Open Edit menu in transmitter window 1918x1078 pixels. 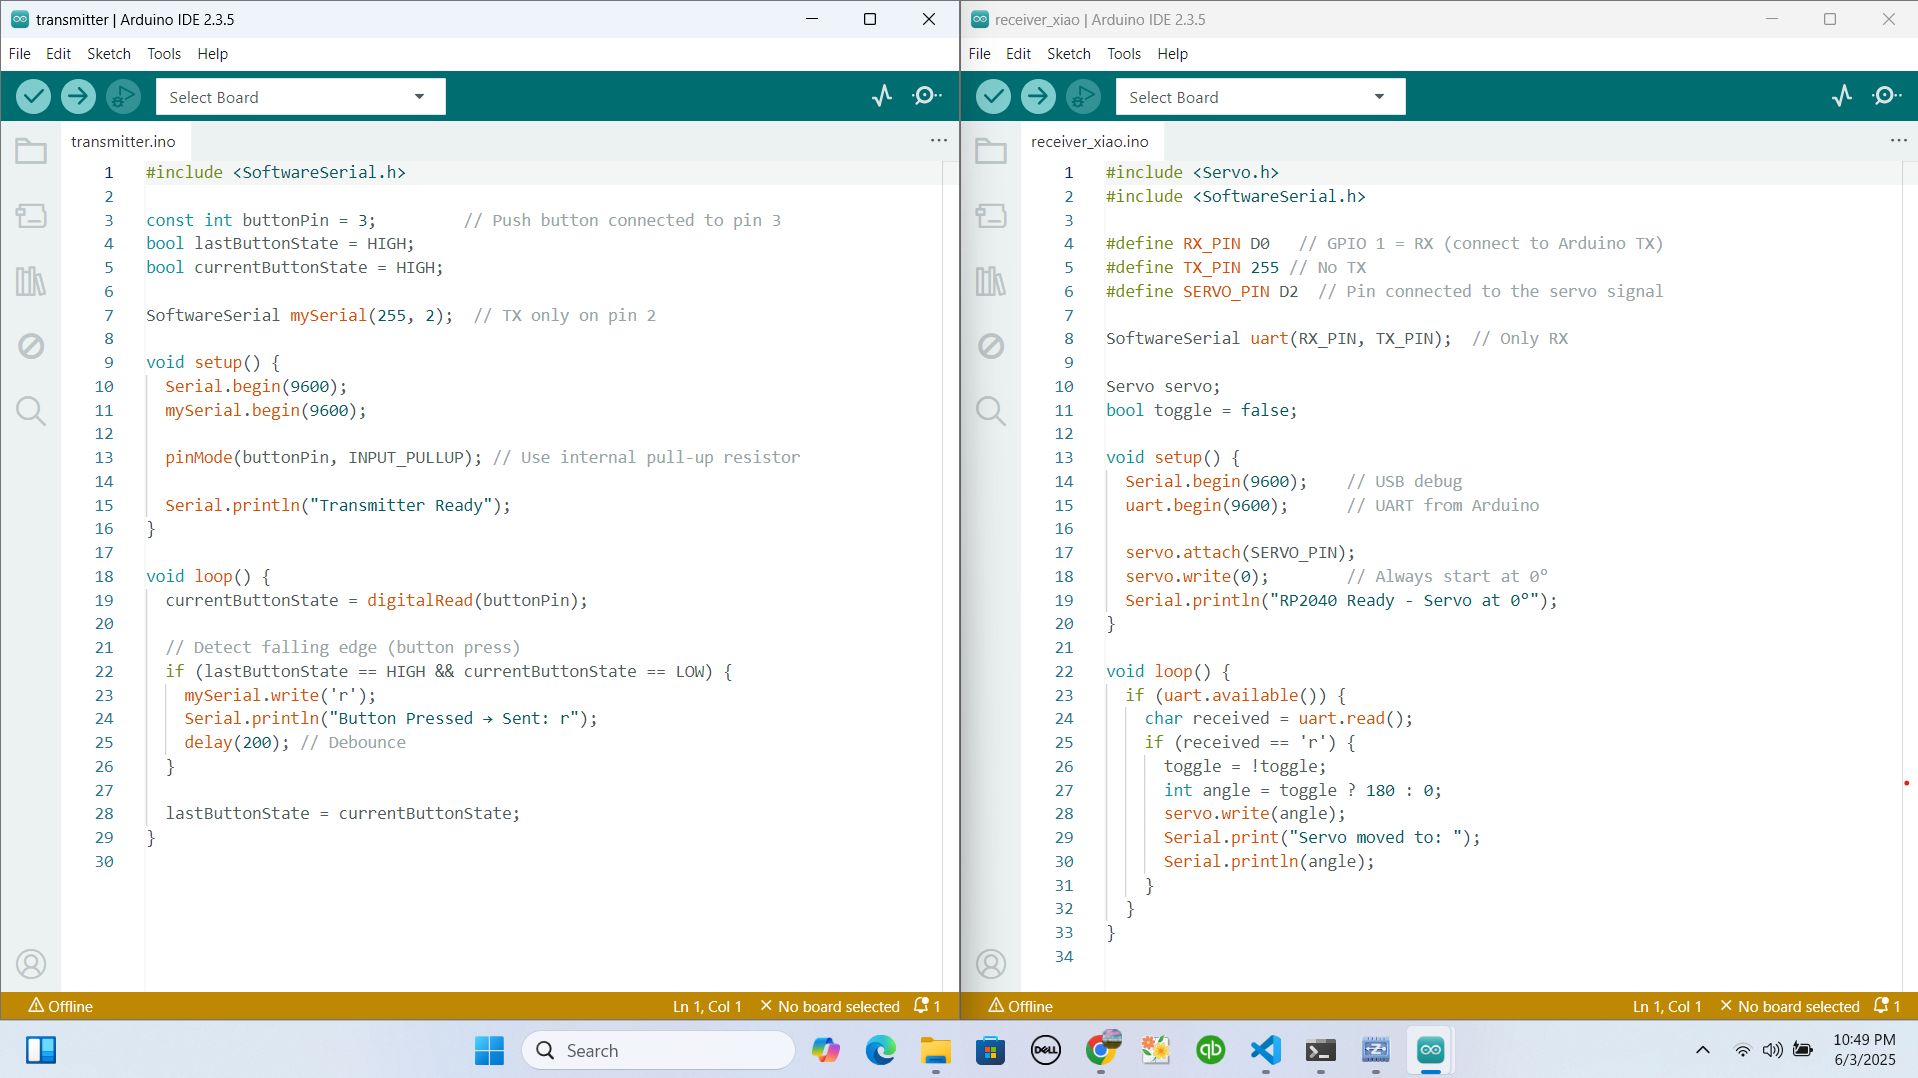[x=58, y=54]
